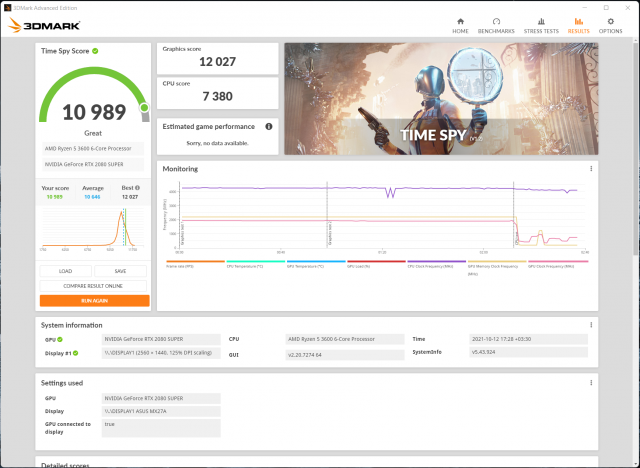Click the Estimated game performance info icon
The width and height of the screenshot is (640, 468).
pos(268,127)
